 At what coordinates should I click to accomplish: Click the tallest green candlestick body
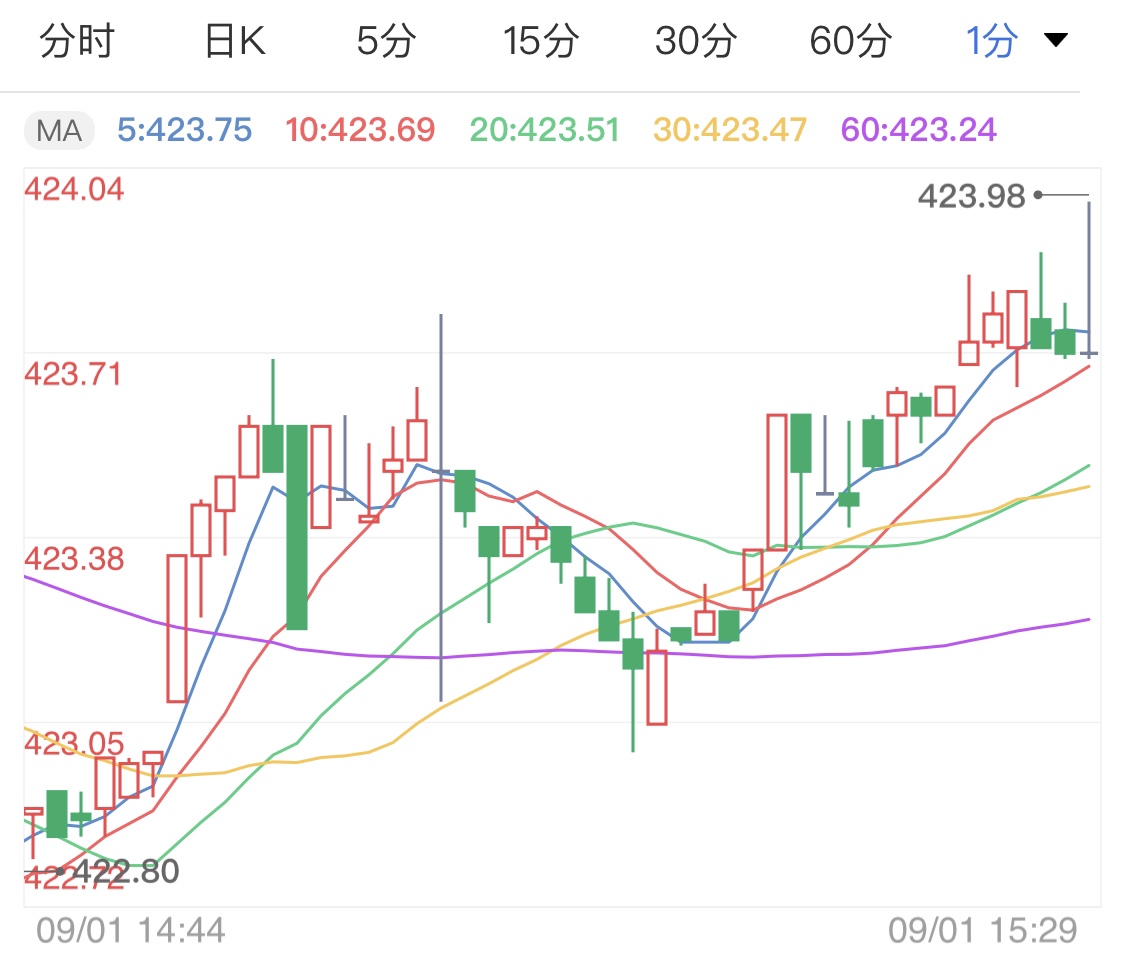[x=297, y=527]
